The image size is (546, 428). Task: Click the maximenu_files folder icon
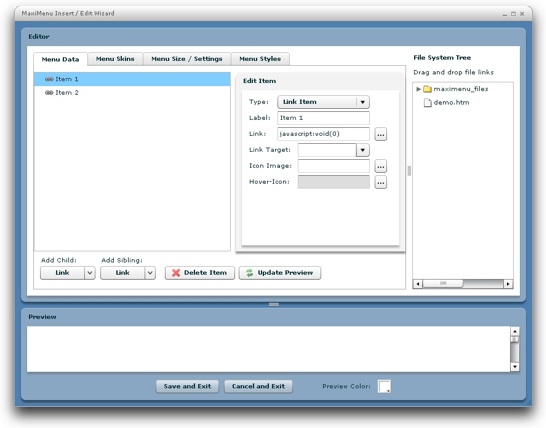click(427, 89)
